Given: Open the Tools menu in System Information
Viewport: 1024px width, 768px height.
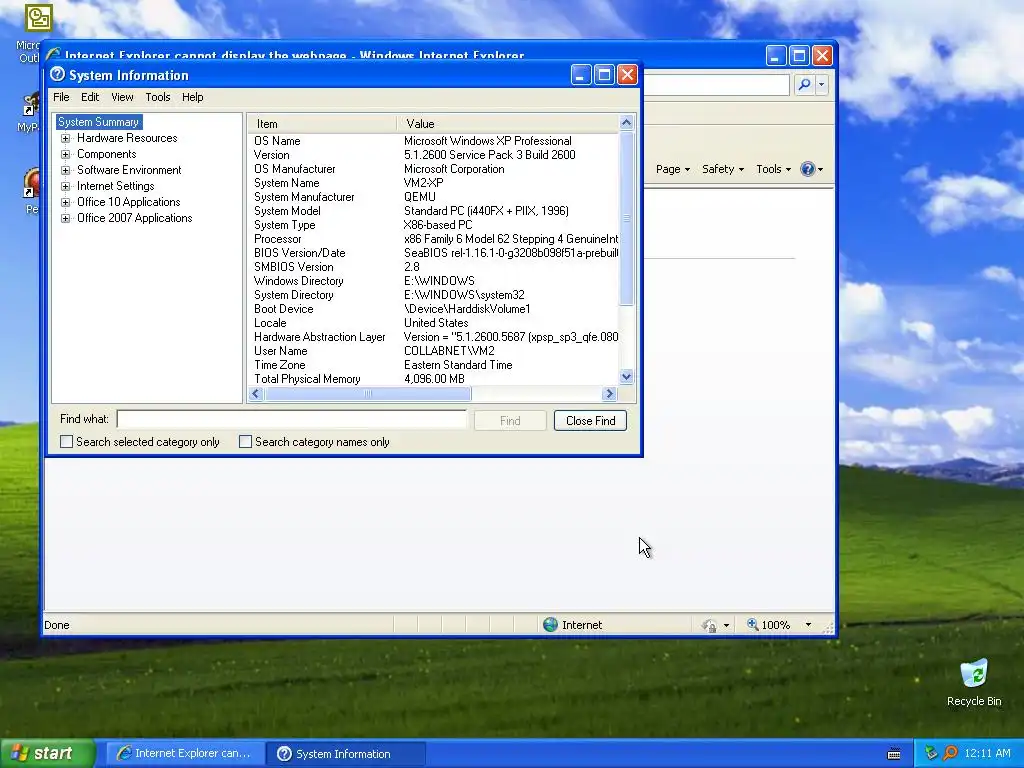Looking at the screenshot, I should point(157,97).
